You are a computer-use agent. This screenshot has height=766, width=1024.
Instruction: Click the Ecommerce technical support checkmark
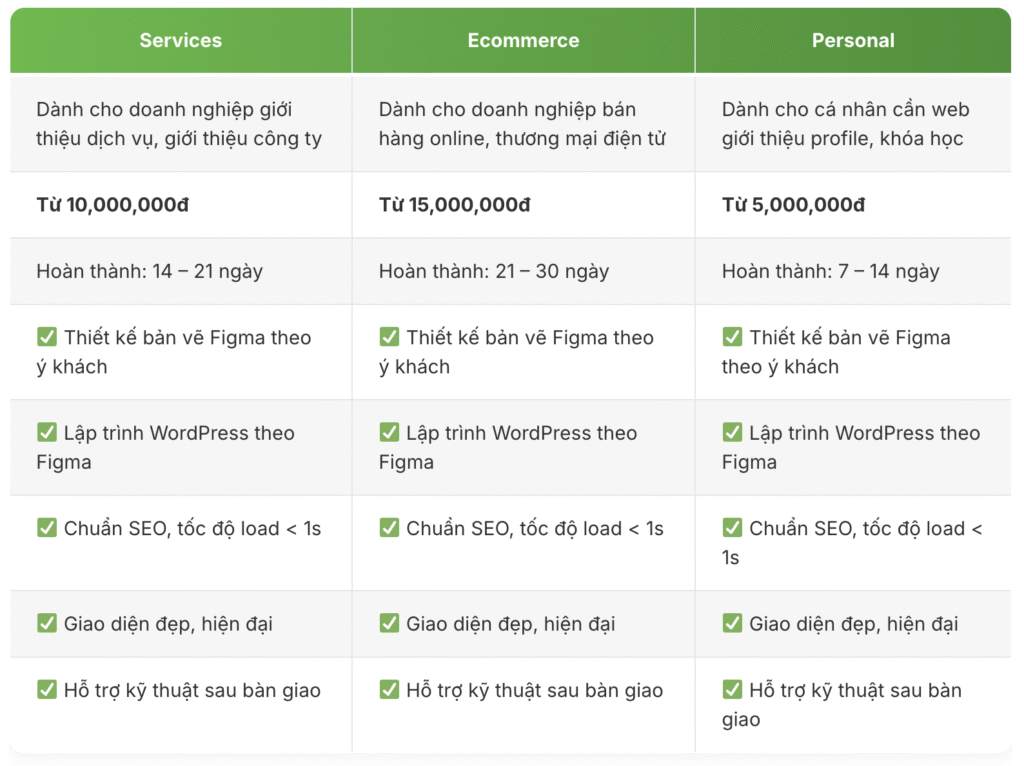(389, 689)
